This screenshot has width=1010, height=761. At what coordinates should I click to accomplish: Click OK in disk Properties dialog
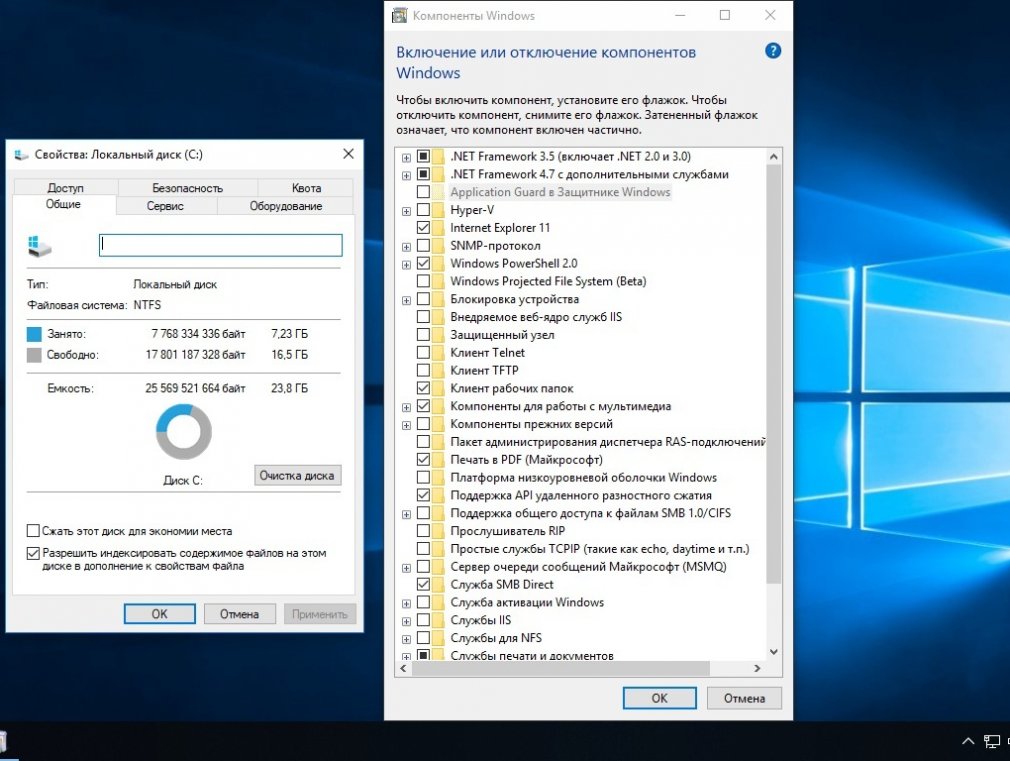point(159,614)
